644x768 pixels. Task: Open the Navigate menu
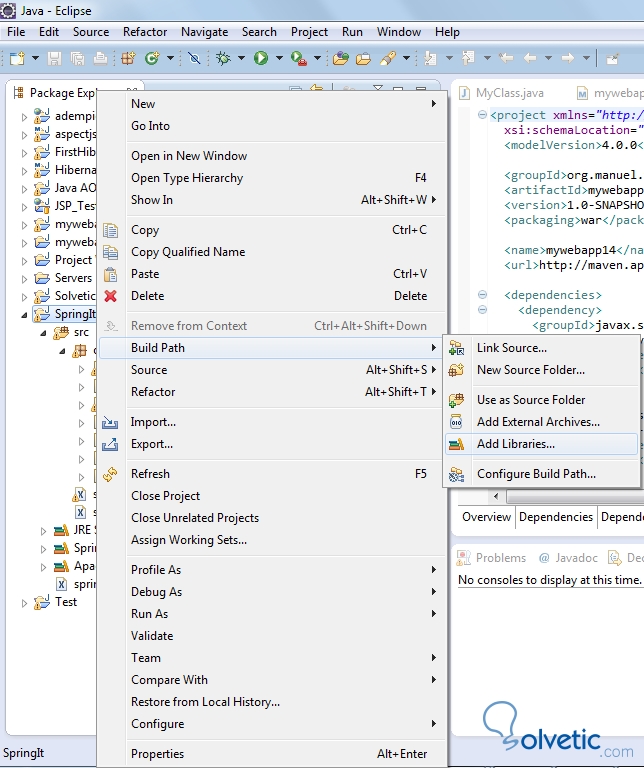[x=205, y=32]
